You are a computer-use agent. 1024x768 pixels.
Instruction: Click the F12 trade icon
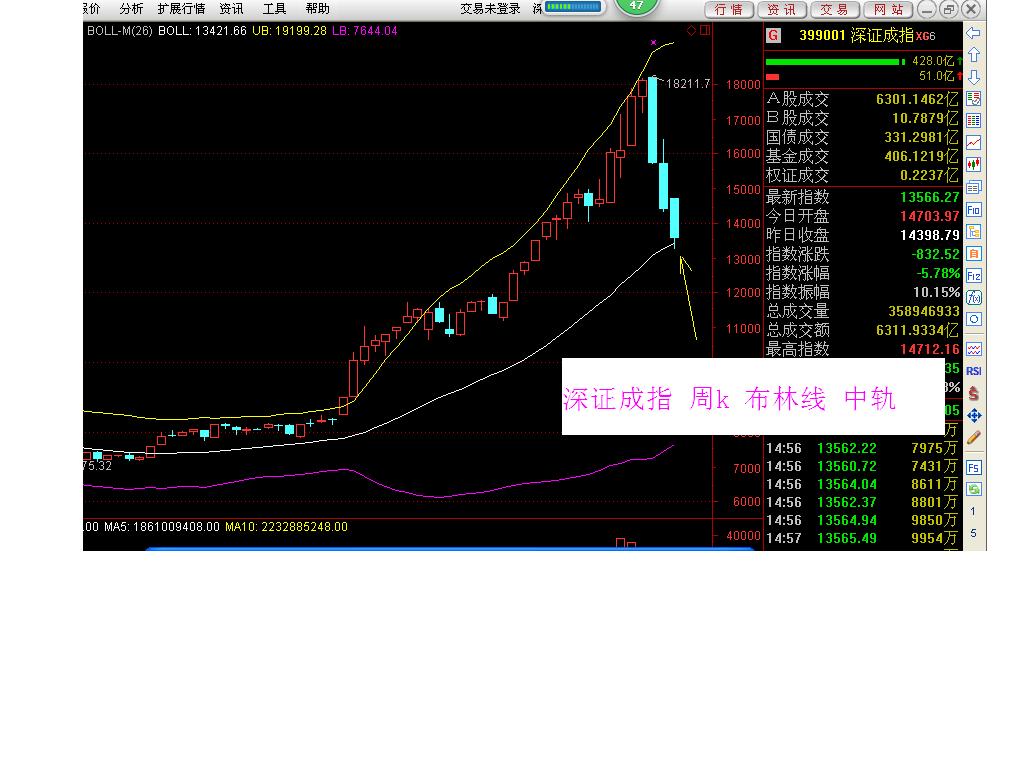tap(973, 276)
